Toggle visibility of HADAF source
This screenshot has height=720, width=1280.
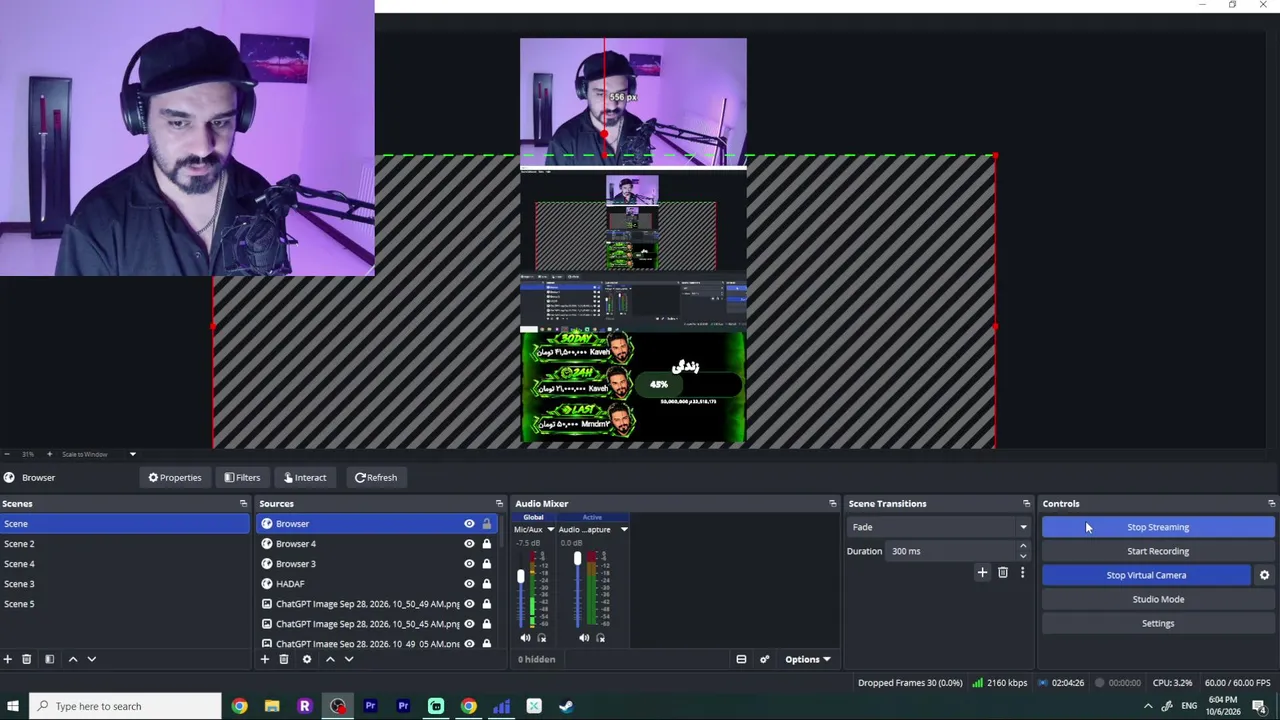coord(469,584)
